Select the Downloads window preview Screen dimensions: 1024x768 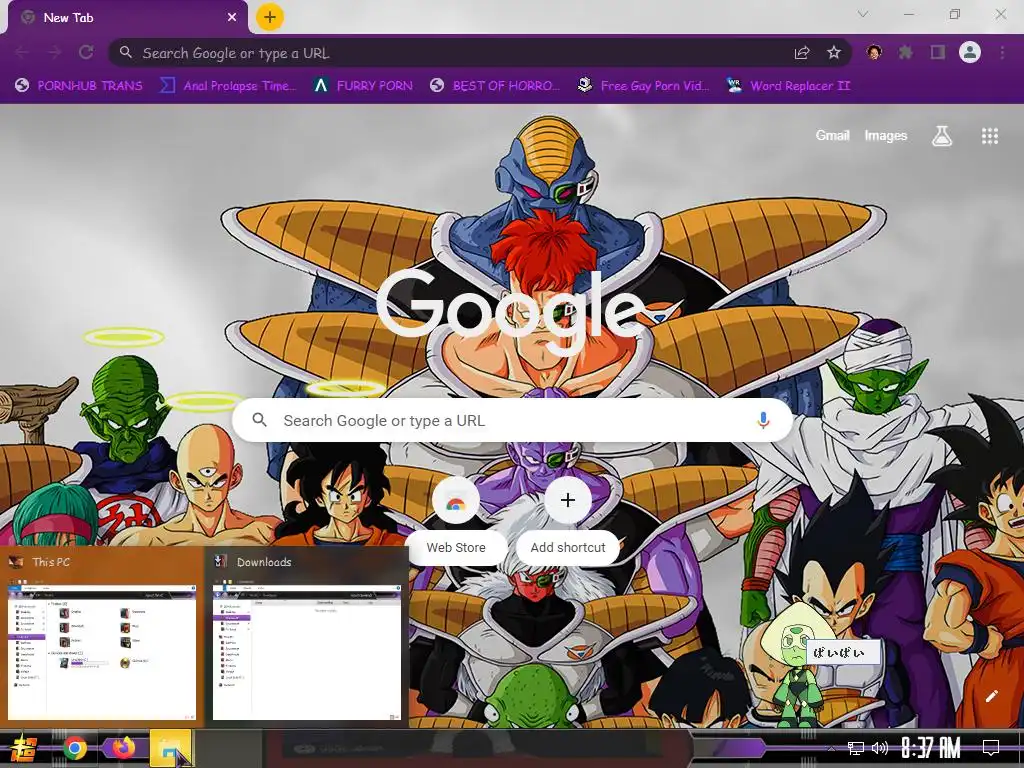pyautogui.click(x=307, y=636)
